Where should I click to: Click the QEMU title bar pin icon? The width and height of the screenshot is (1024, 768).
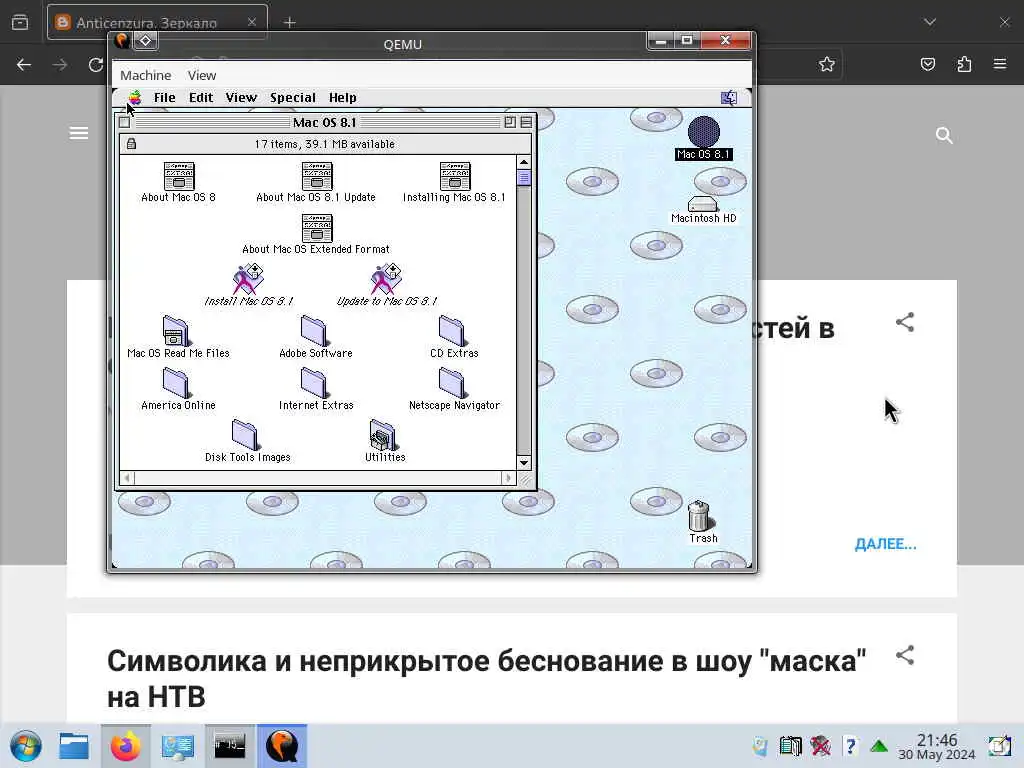(x=145, y=40)
